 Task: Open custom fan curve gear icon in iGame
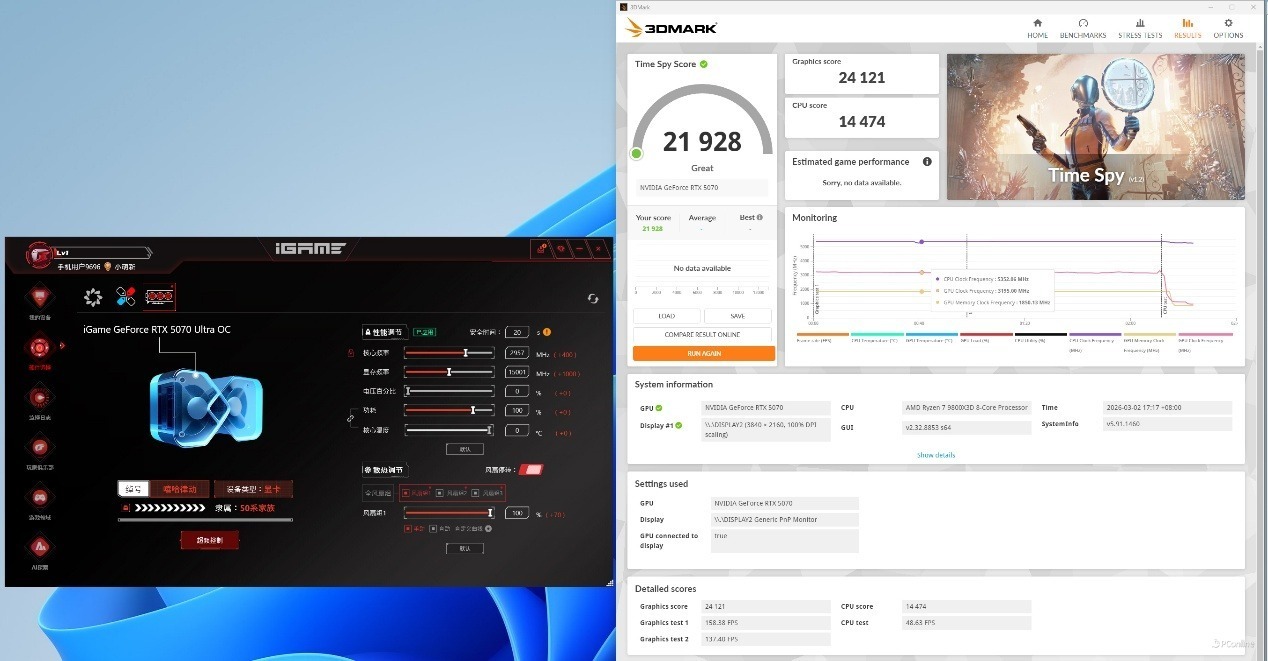click(489, 528)
